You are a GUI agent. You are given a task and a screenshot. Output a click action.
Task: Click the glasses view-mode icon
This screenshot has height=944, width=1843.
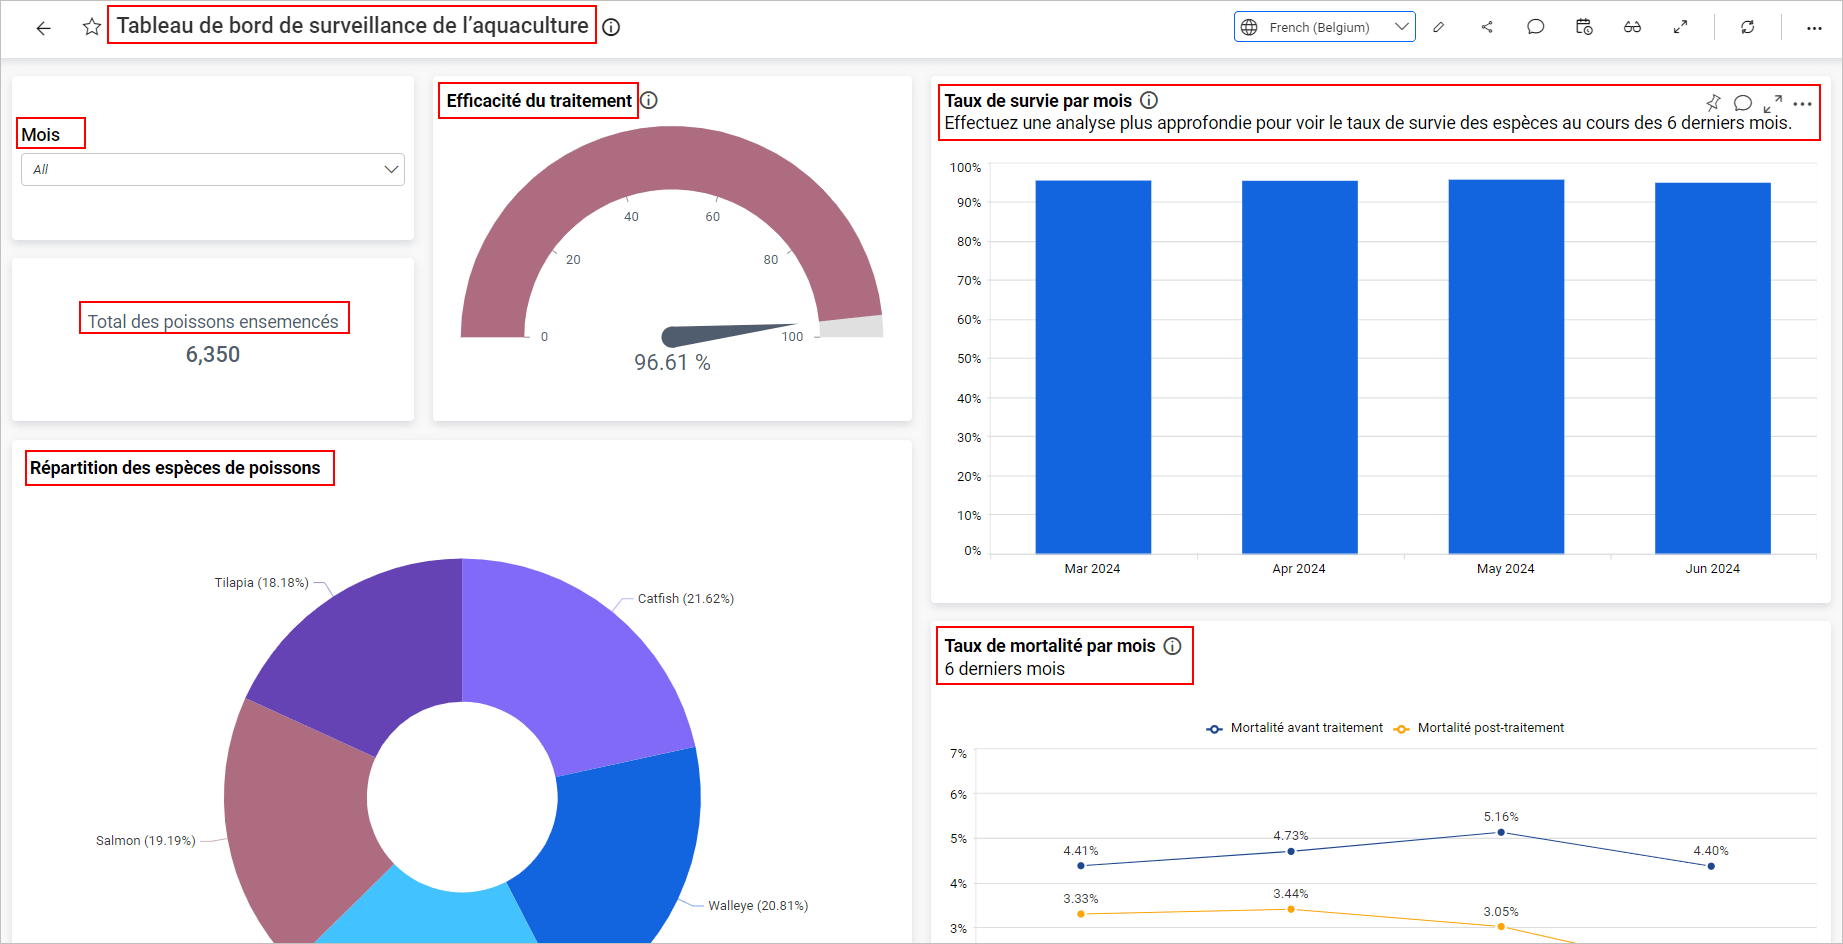pyautogui.click(x=1633, y=27)
